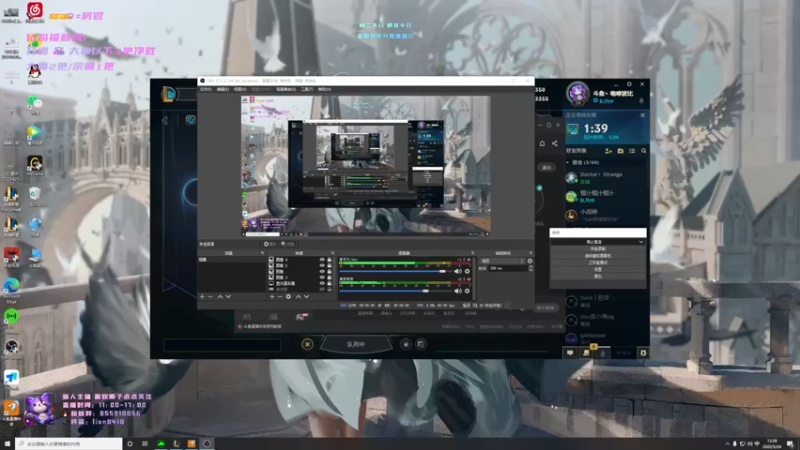Open second mixer channel settings gear
The image size is (800, 450).
[467, 291]
